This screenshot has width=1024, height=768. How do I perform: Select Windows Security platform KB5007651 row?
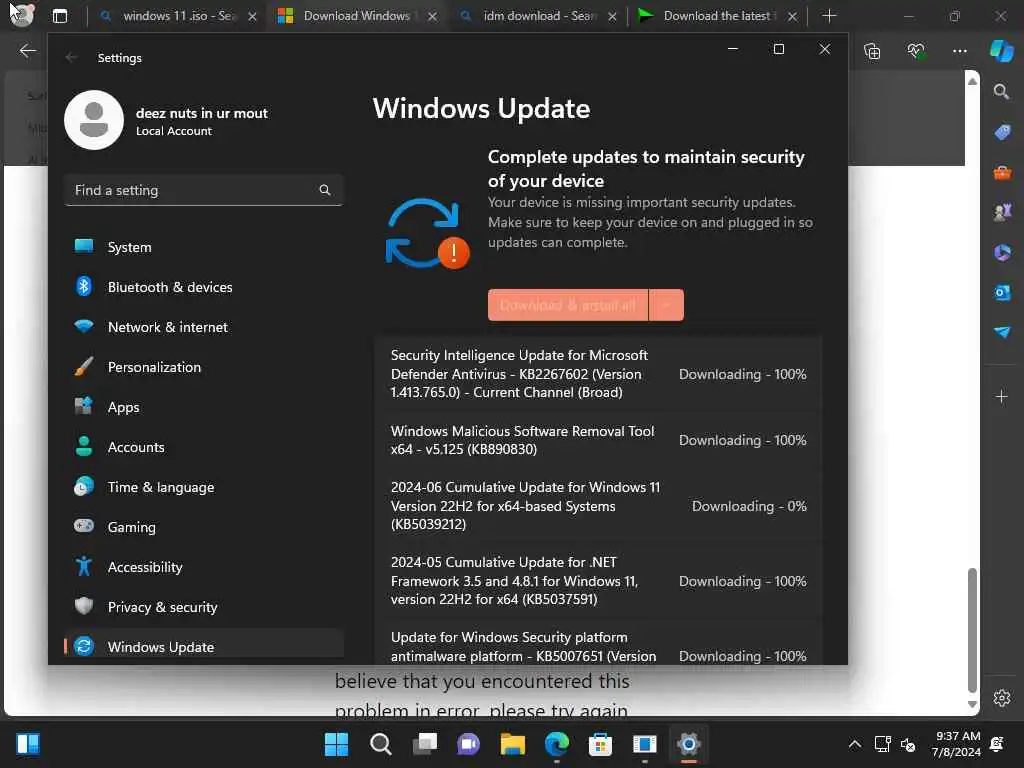point(598,643)
